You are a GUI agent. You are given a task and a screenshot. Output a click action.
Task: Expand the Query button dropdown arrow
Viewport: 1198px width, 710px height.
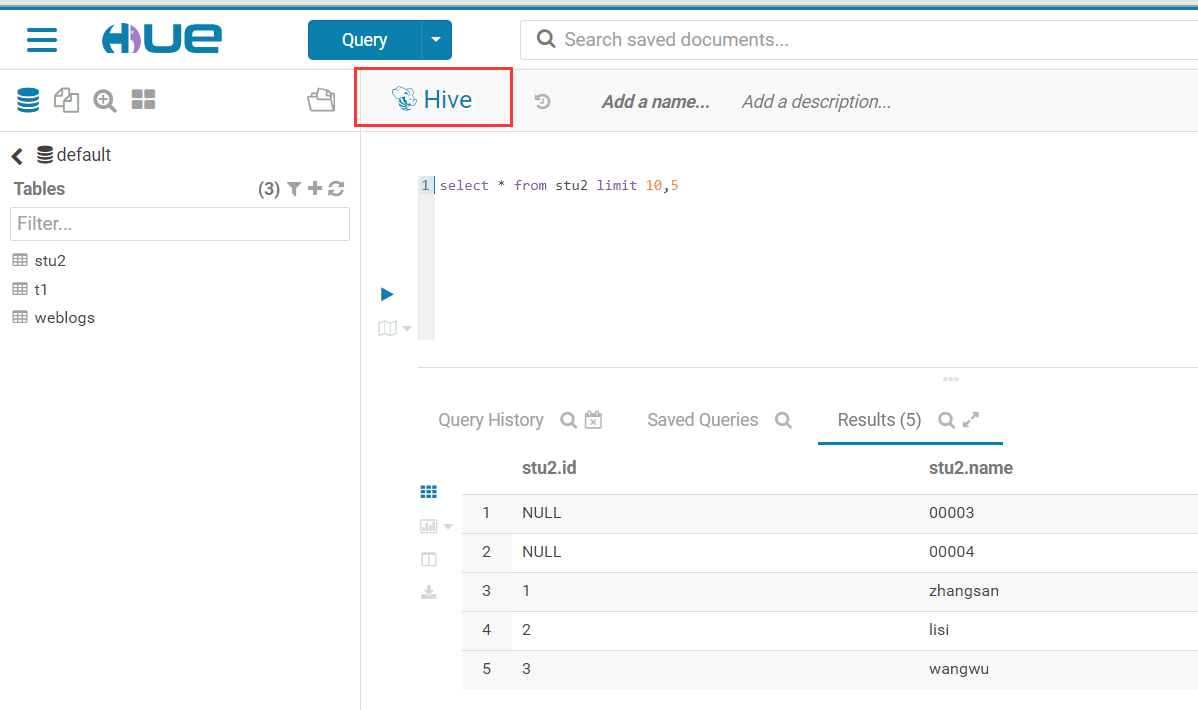(x=436, y=40)
